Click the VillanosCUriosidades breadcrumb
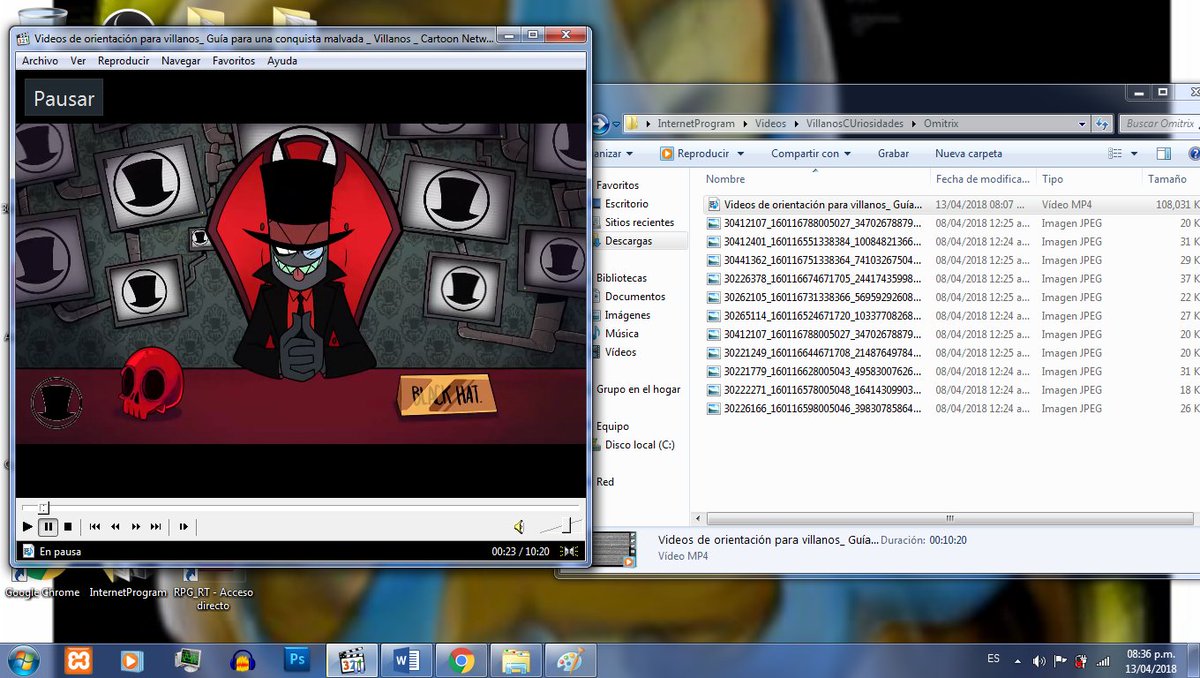1200x678 pixels. 855,124
